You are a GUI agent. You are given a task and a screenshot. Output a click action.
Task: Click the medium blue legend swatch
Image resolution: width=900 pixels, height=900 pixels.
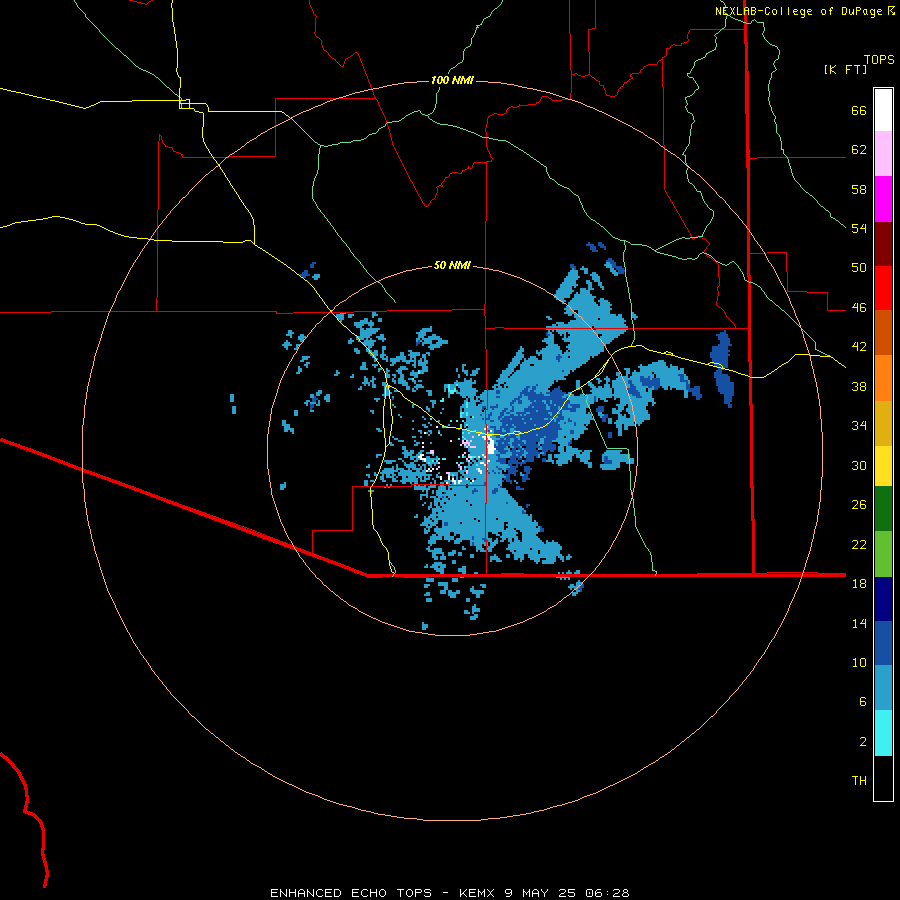[883, 643]
